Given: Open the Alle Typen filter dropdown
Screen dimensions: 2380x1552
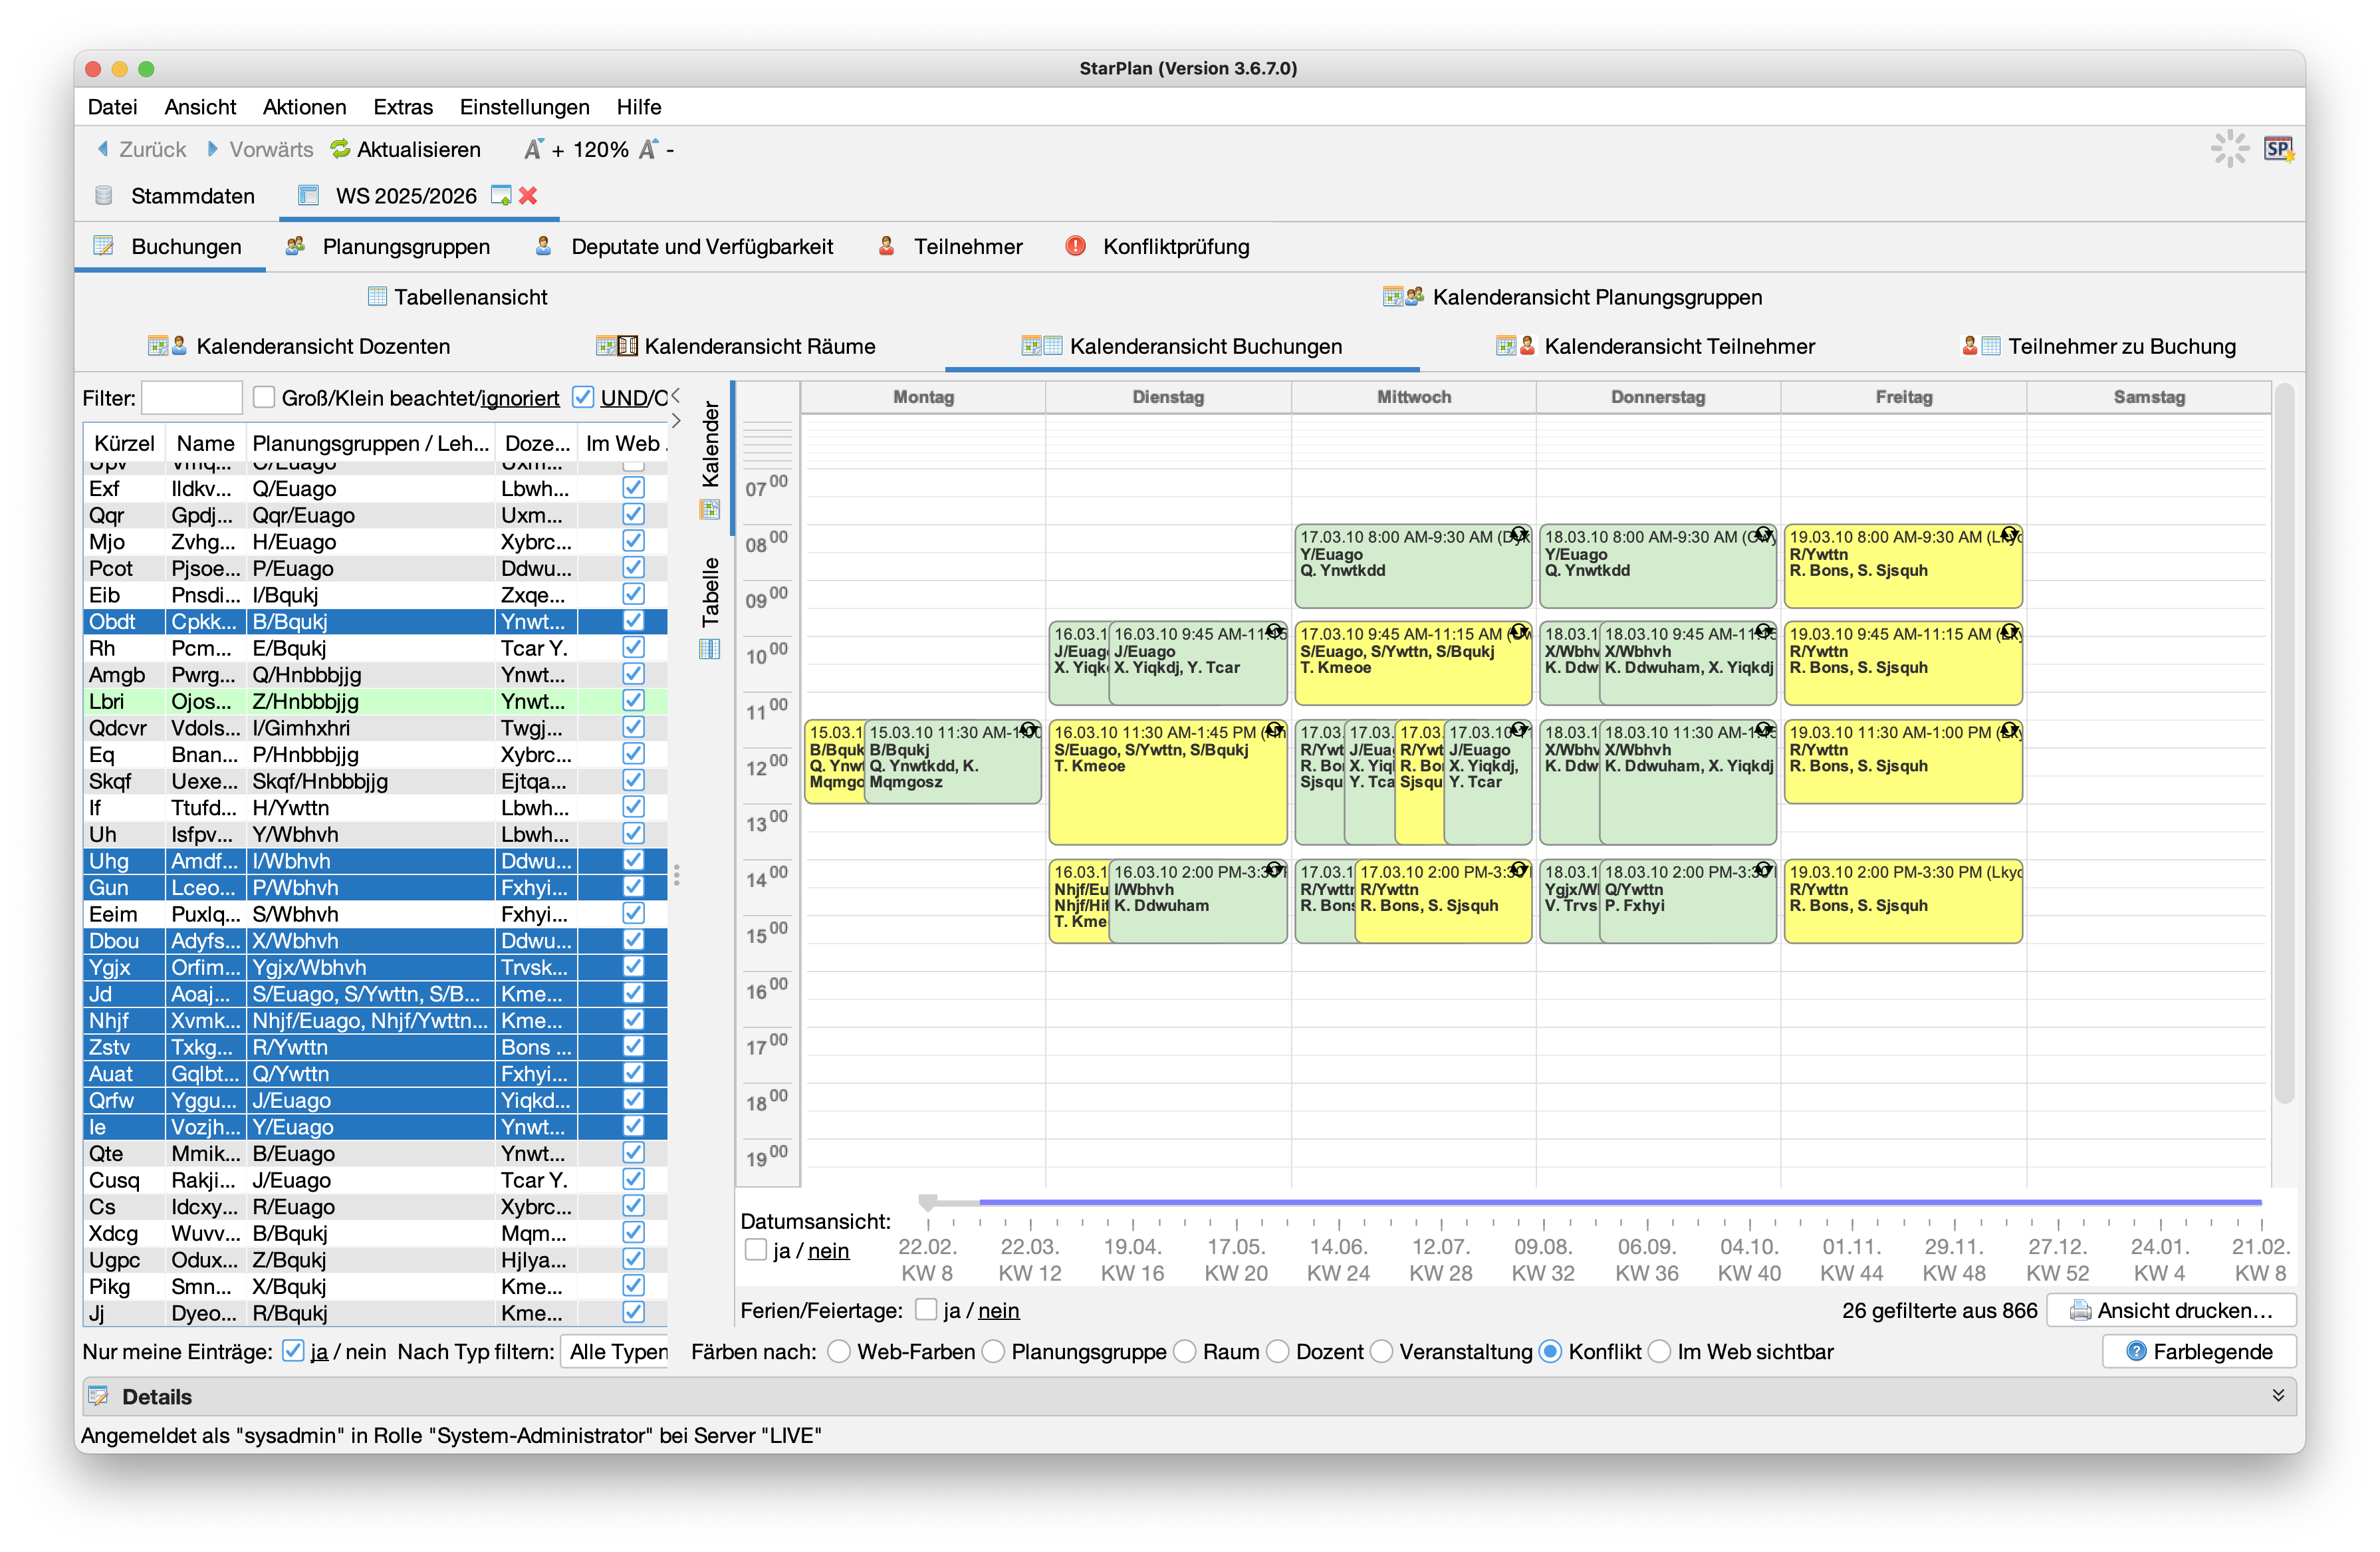Looking at the screenshot, I should [x=615, y=1352].
